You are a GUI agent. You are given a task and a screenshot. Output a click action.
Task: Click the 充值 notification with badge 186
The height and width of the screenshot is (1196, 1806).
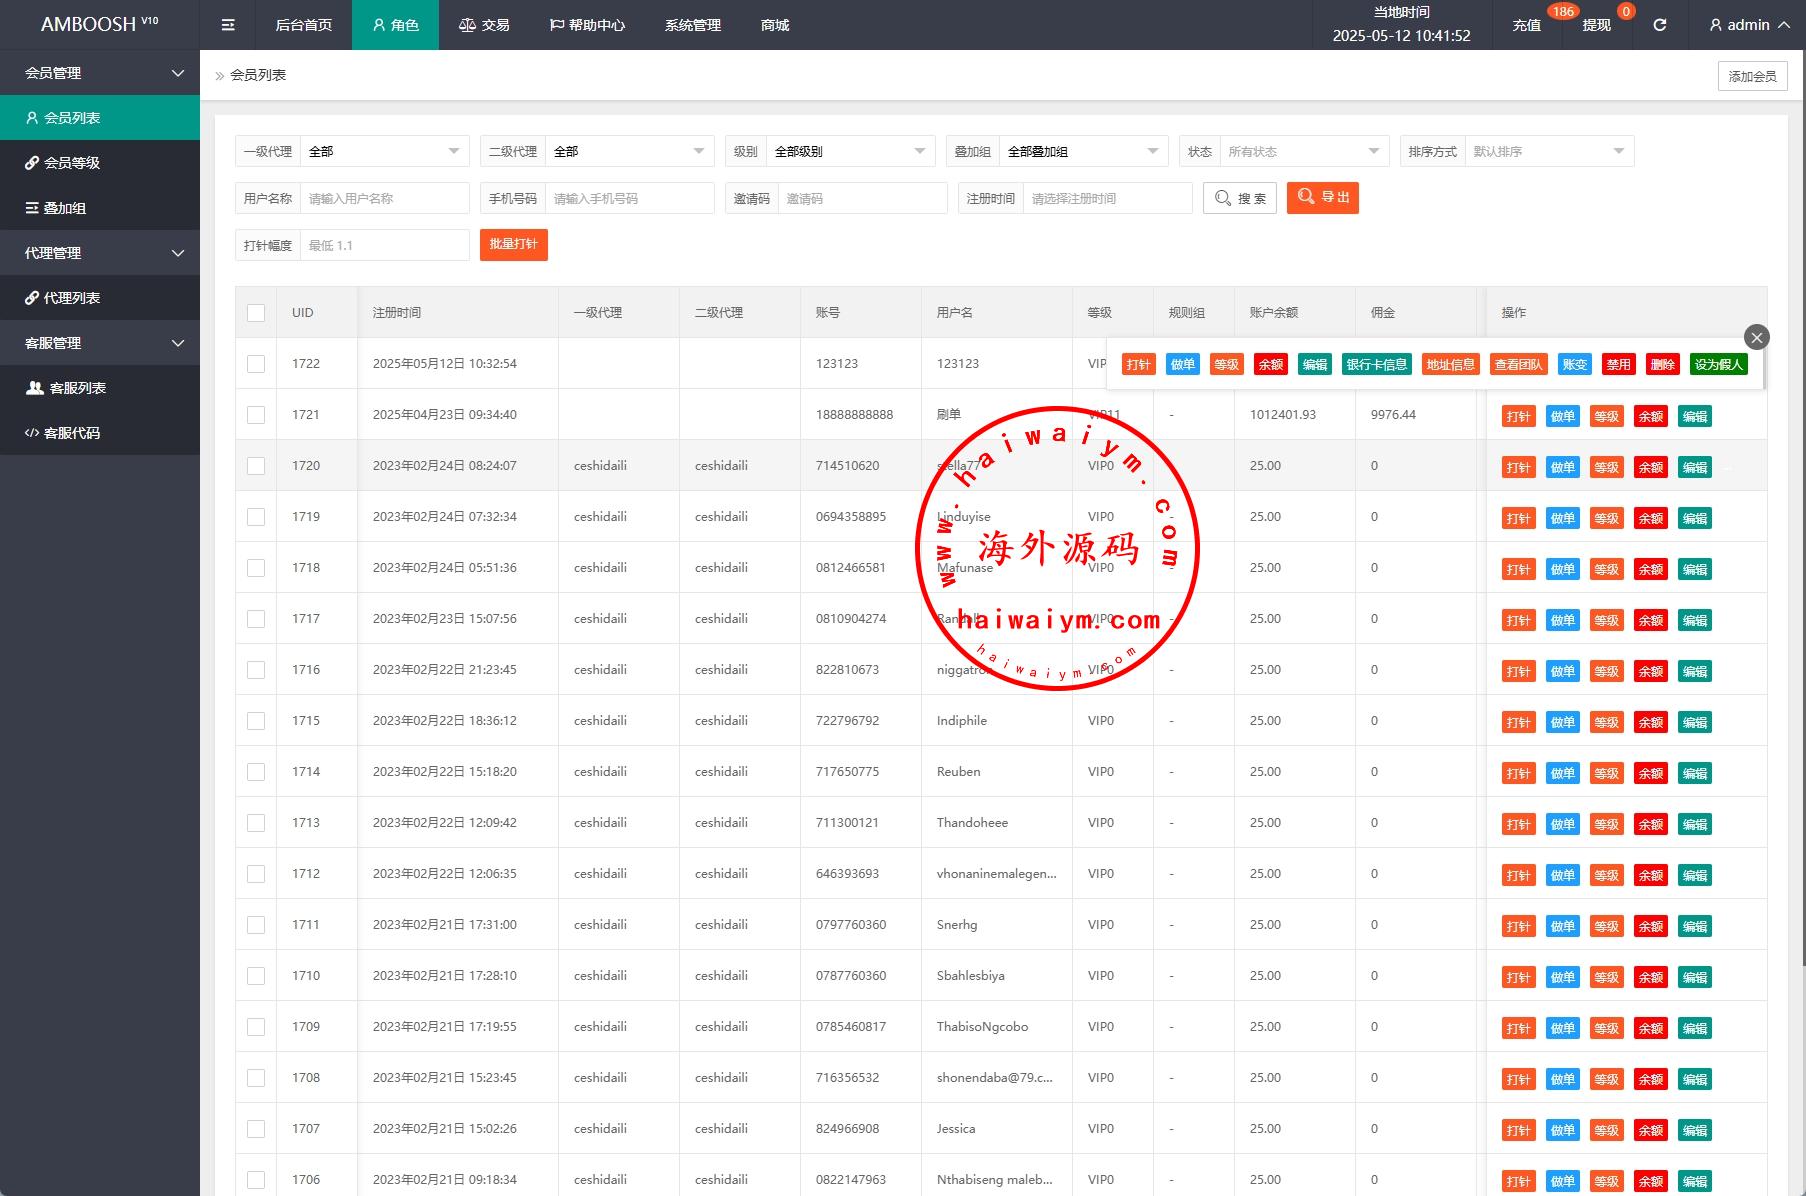pyautogui.click(x=1526, y=25)
